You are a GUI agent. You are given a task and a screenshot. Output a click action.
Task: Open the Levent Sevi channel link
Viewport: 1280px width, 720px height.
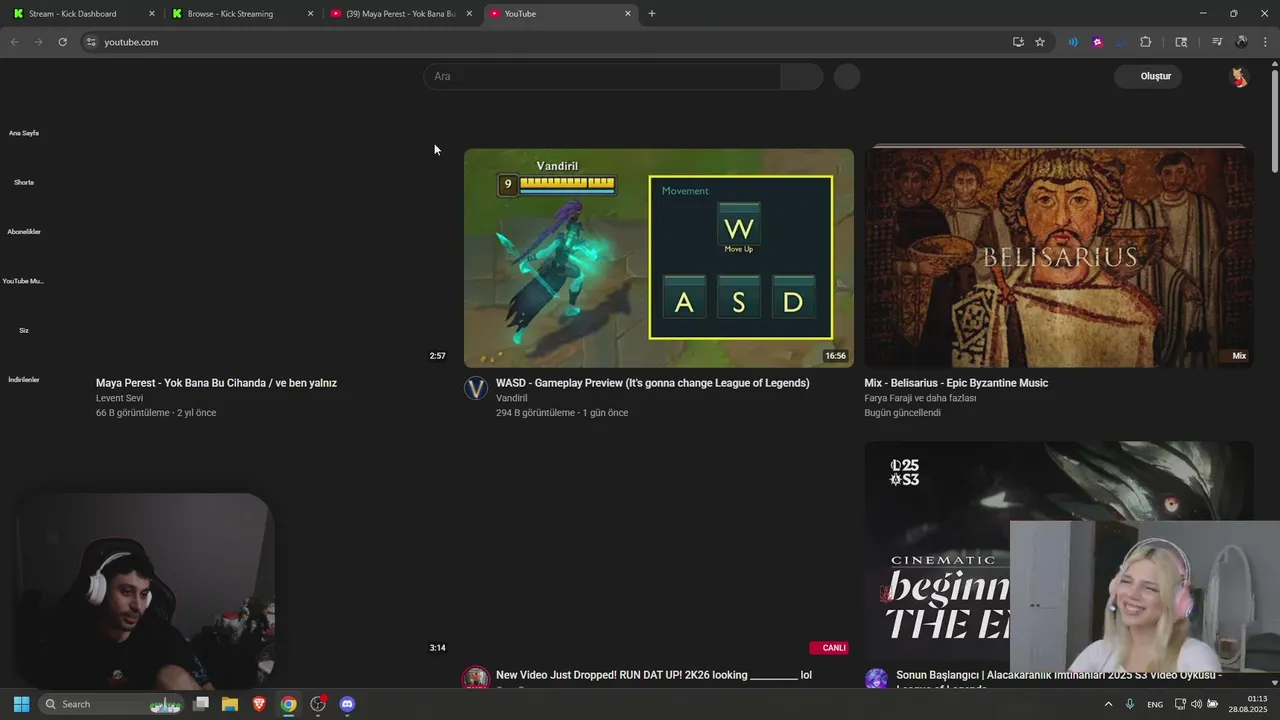tap(119, 398)
